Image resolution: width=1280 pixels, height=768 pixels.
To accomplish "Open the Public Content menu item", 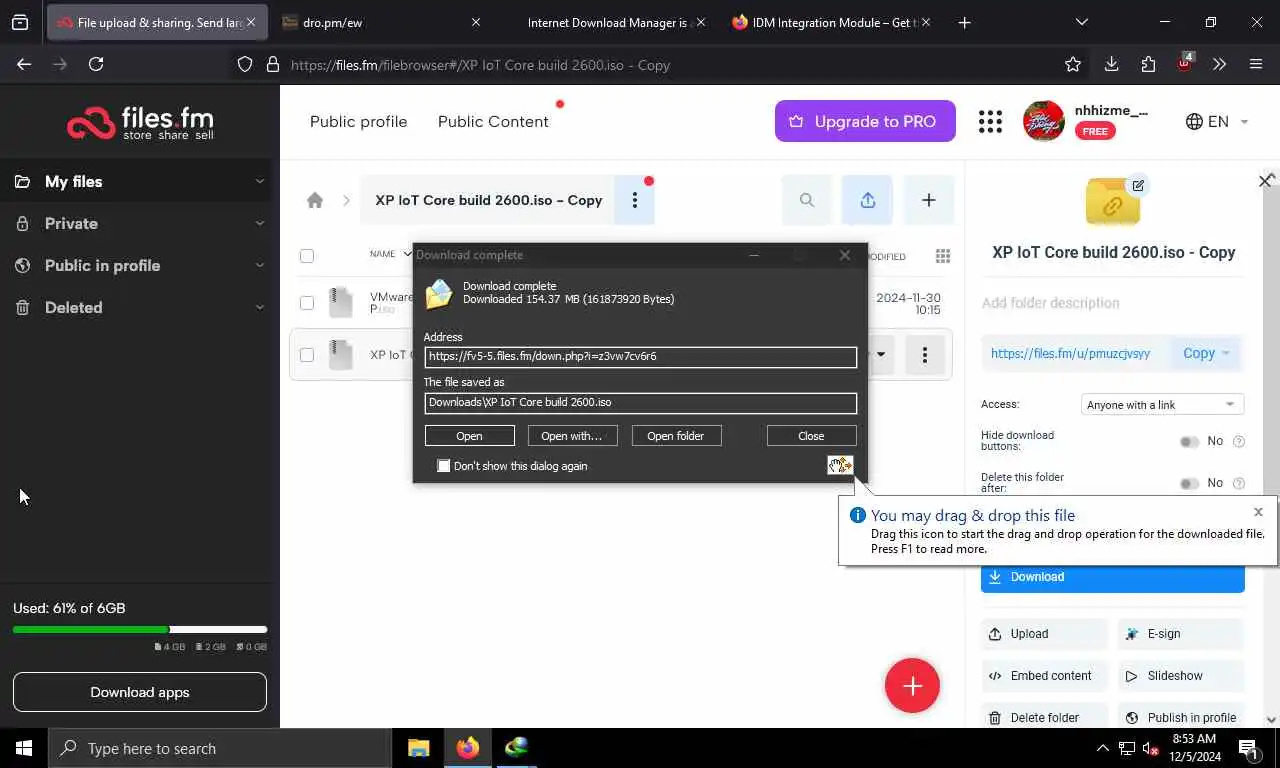I will pyautogui.click(x=493, y=121).
